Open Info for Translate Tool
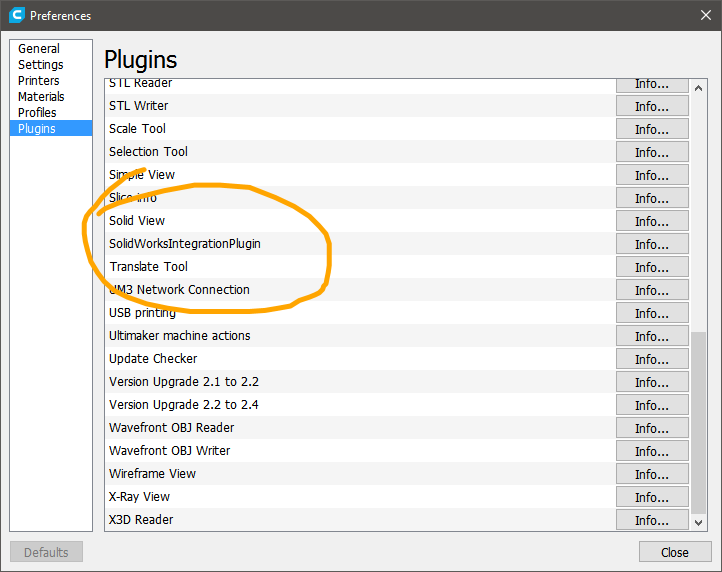 652,267
